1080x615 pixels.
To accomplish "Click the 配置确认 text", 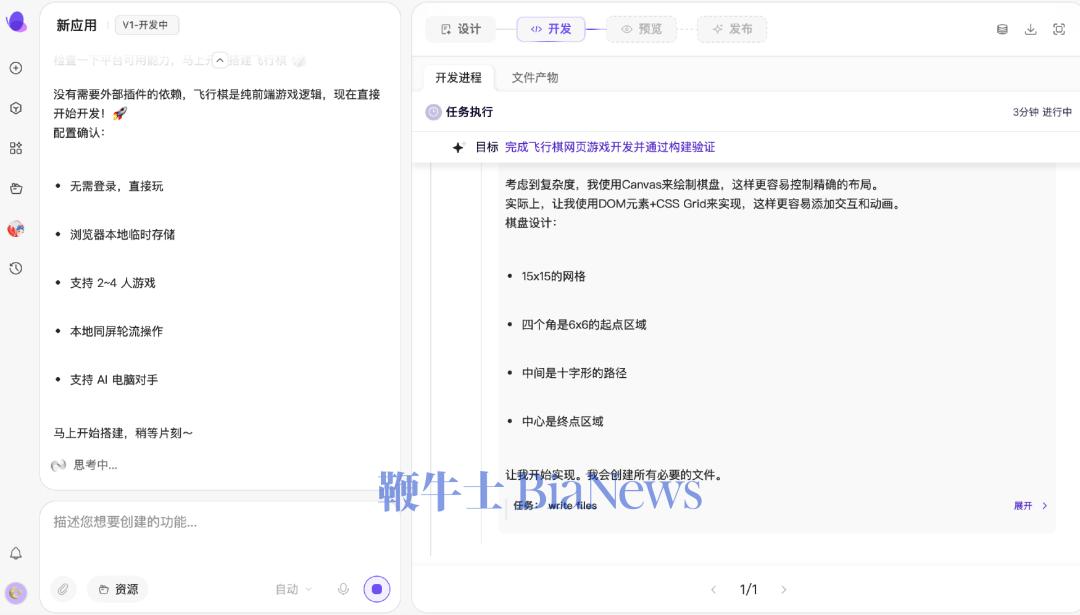I will tap(79, 133).
